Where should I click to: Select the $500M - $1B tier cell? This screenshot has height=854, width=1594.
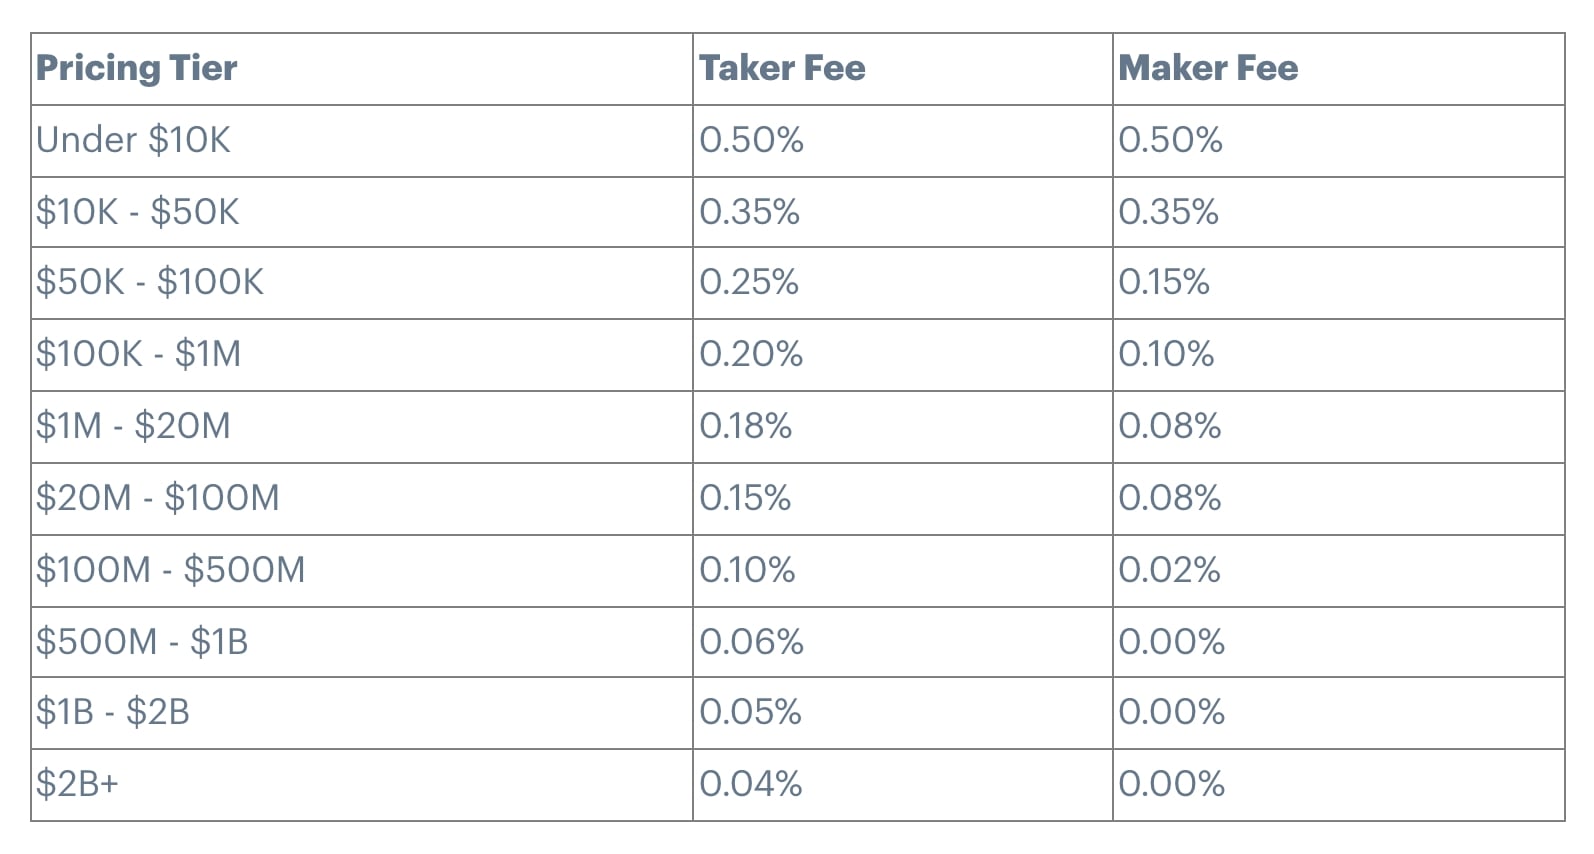tap(142, 641)
